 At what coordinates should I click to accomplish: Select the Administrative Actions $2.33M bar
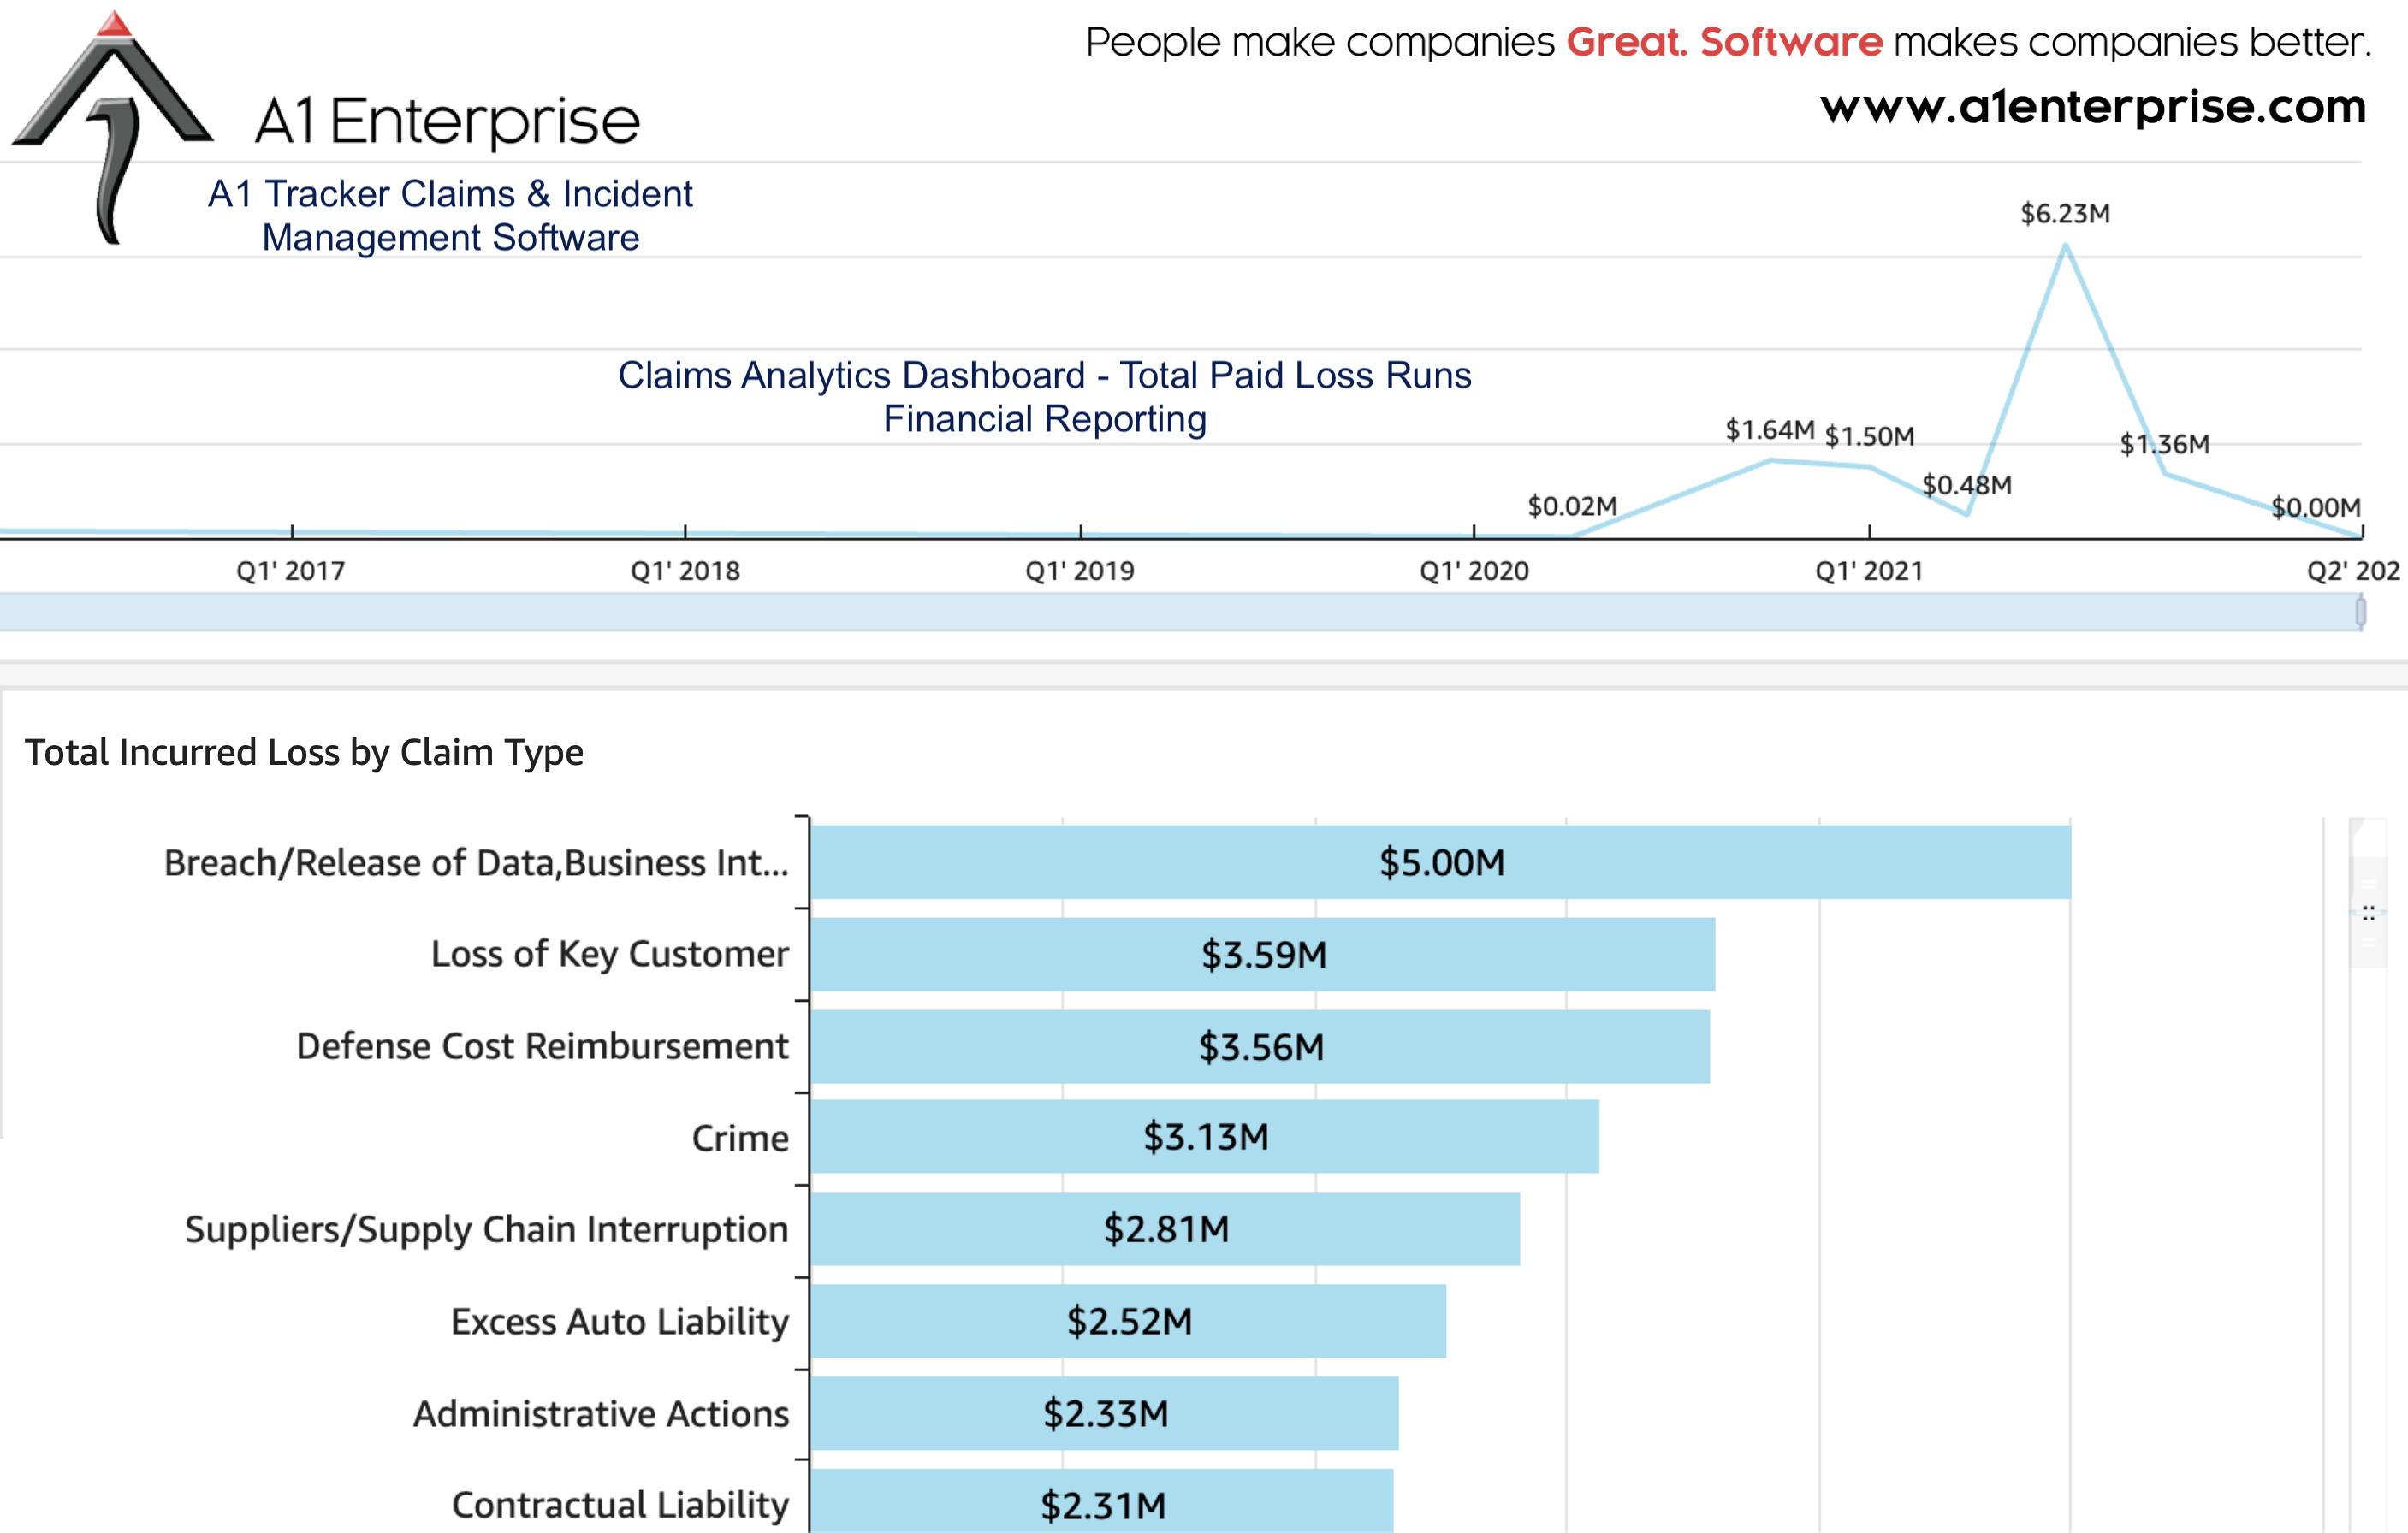click(1104, 1413)
